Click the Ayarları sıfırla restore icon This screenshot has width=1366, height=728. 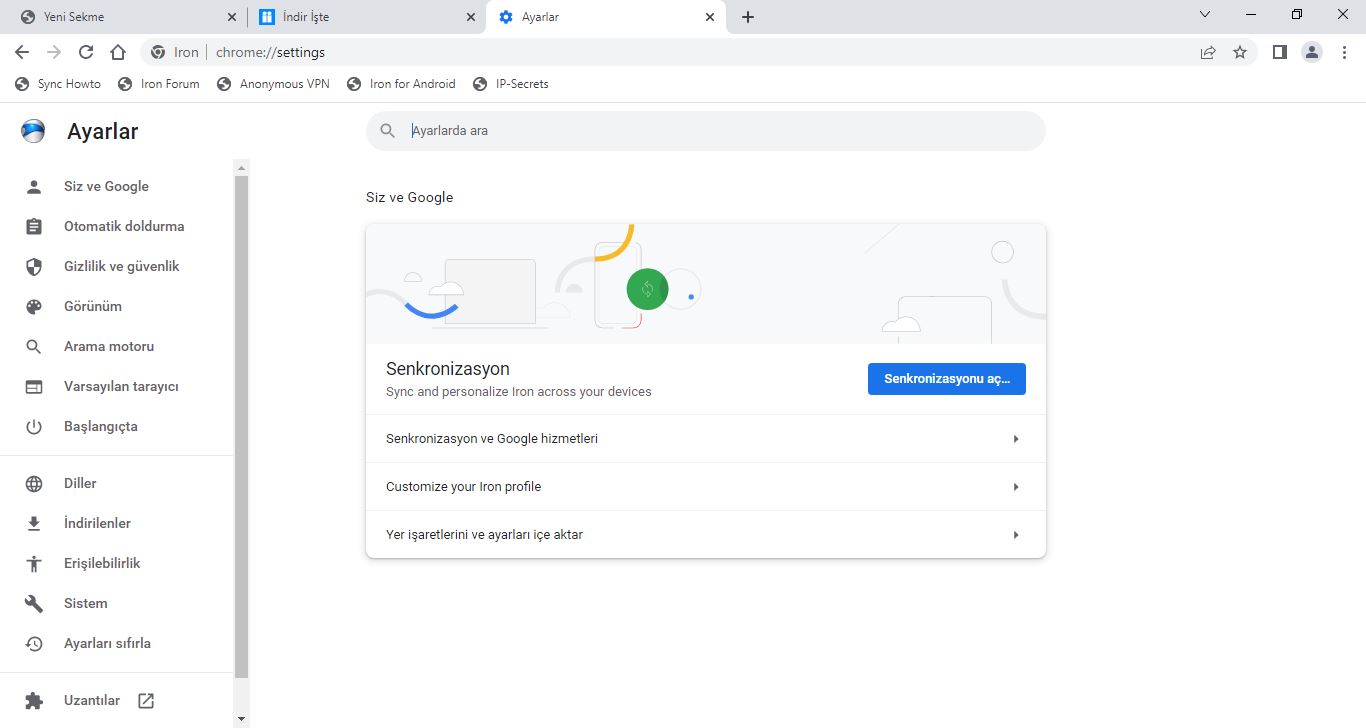pos(34,643)
